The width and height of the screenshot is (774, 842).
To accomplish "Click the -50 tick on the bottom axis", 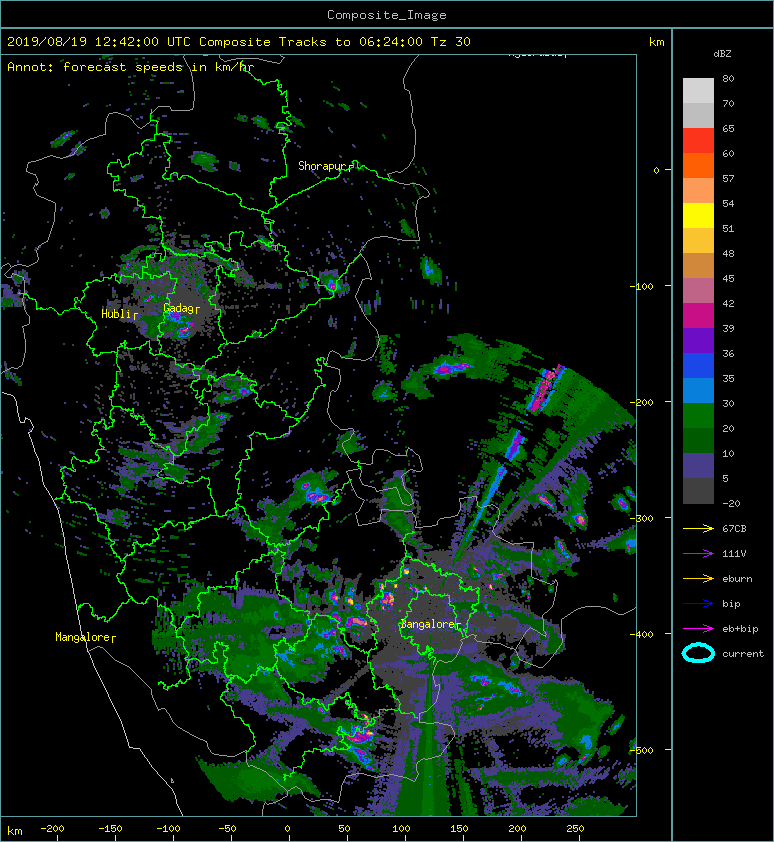I will click(227, 829).
